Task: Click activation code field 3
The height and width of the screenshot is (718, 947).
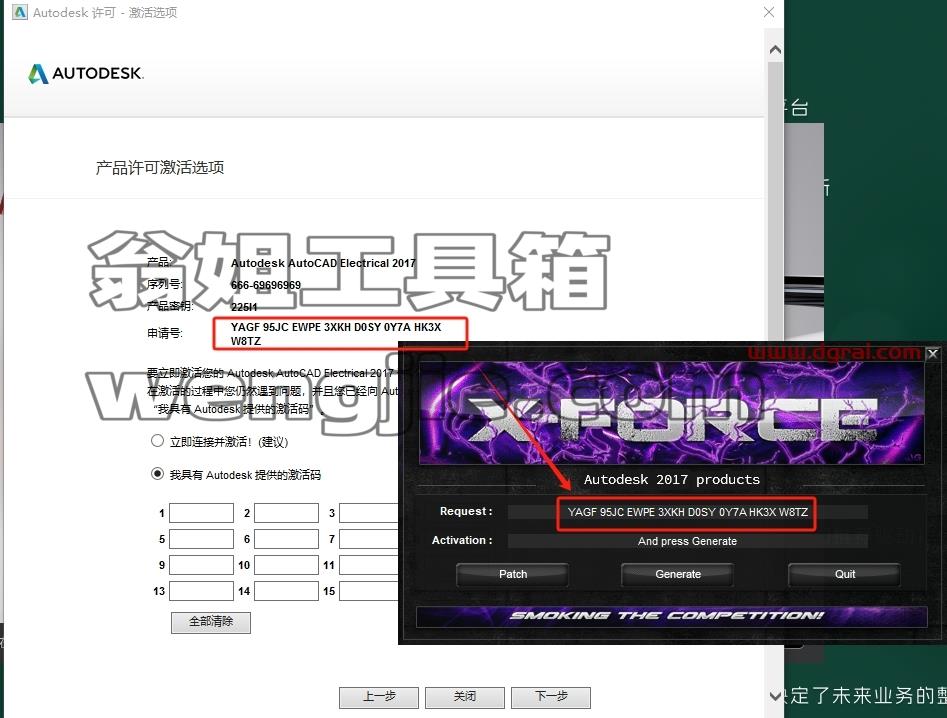Action: (x=368, y=513)
